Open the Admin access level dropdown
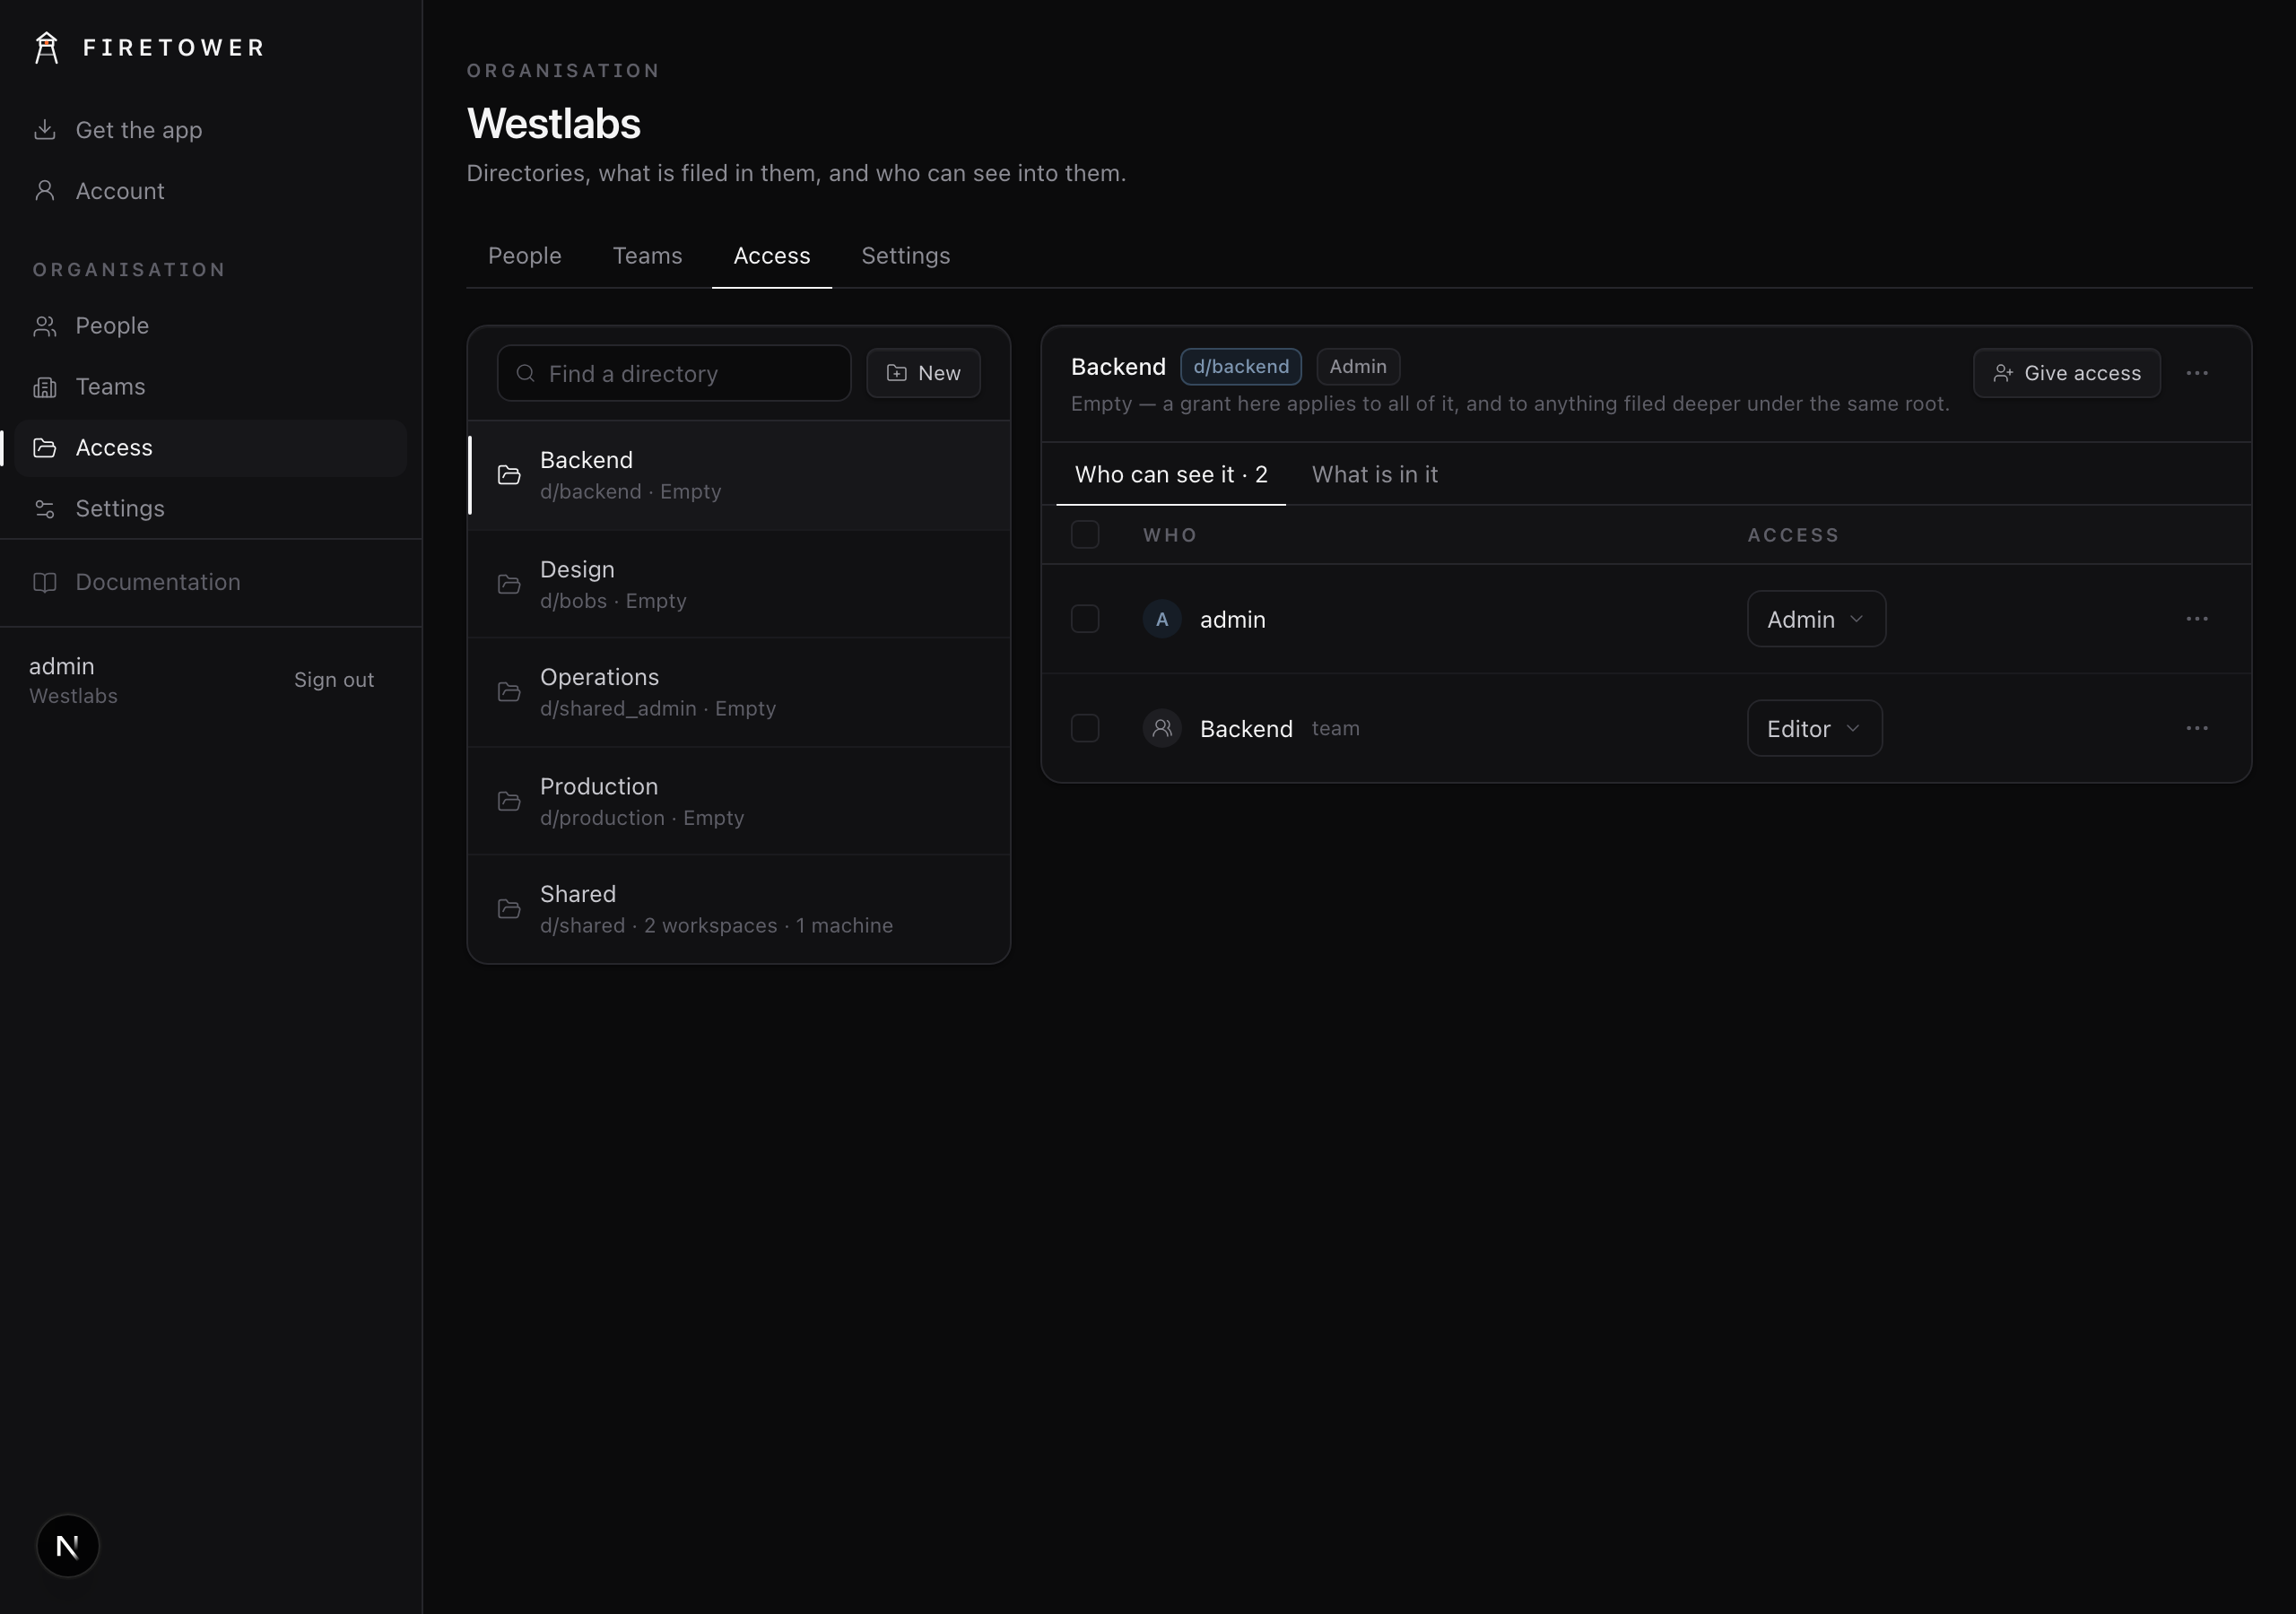Viewport: 2296px width, 1614px height. click(x=1816, y=619)
